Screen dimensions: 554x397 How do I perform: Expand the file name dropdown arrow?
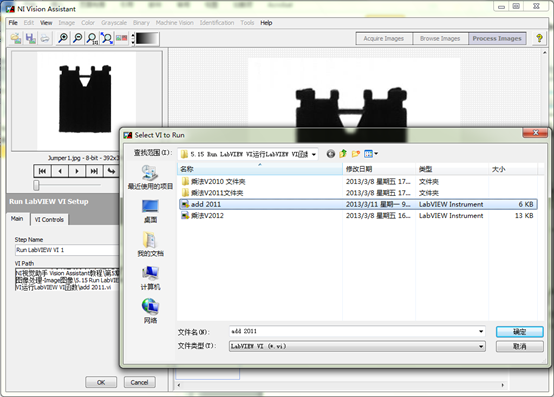pyautogui.click(x=481, y=331)
